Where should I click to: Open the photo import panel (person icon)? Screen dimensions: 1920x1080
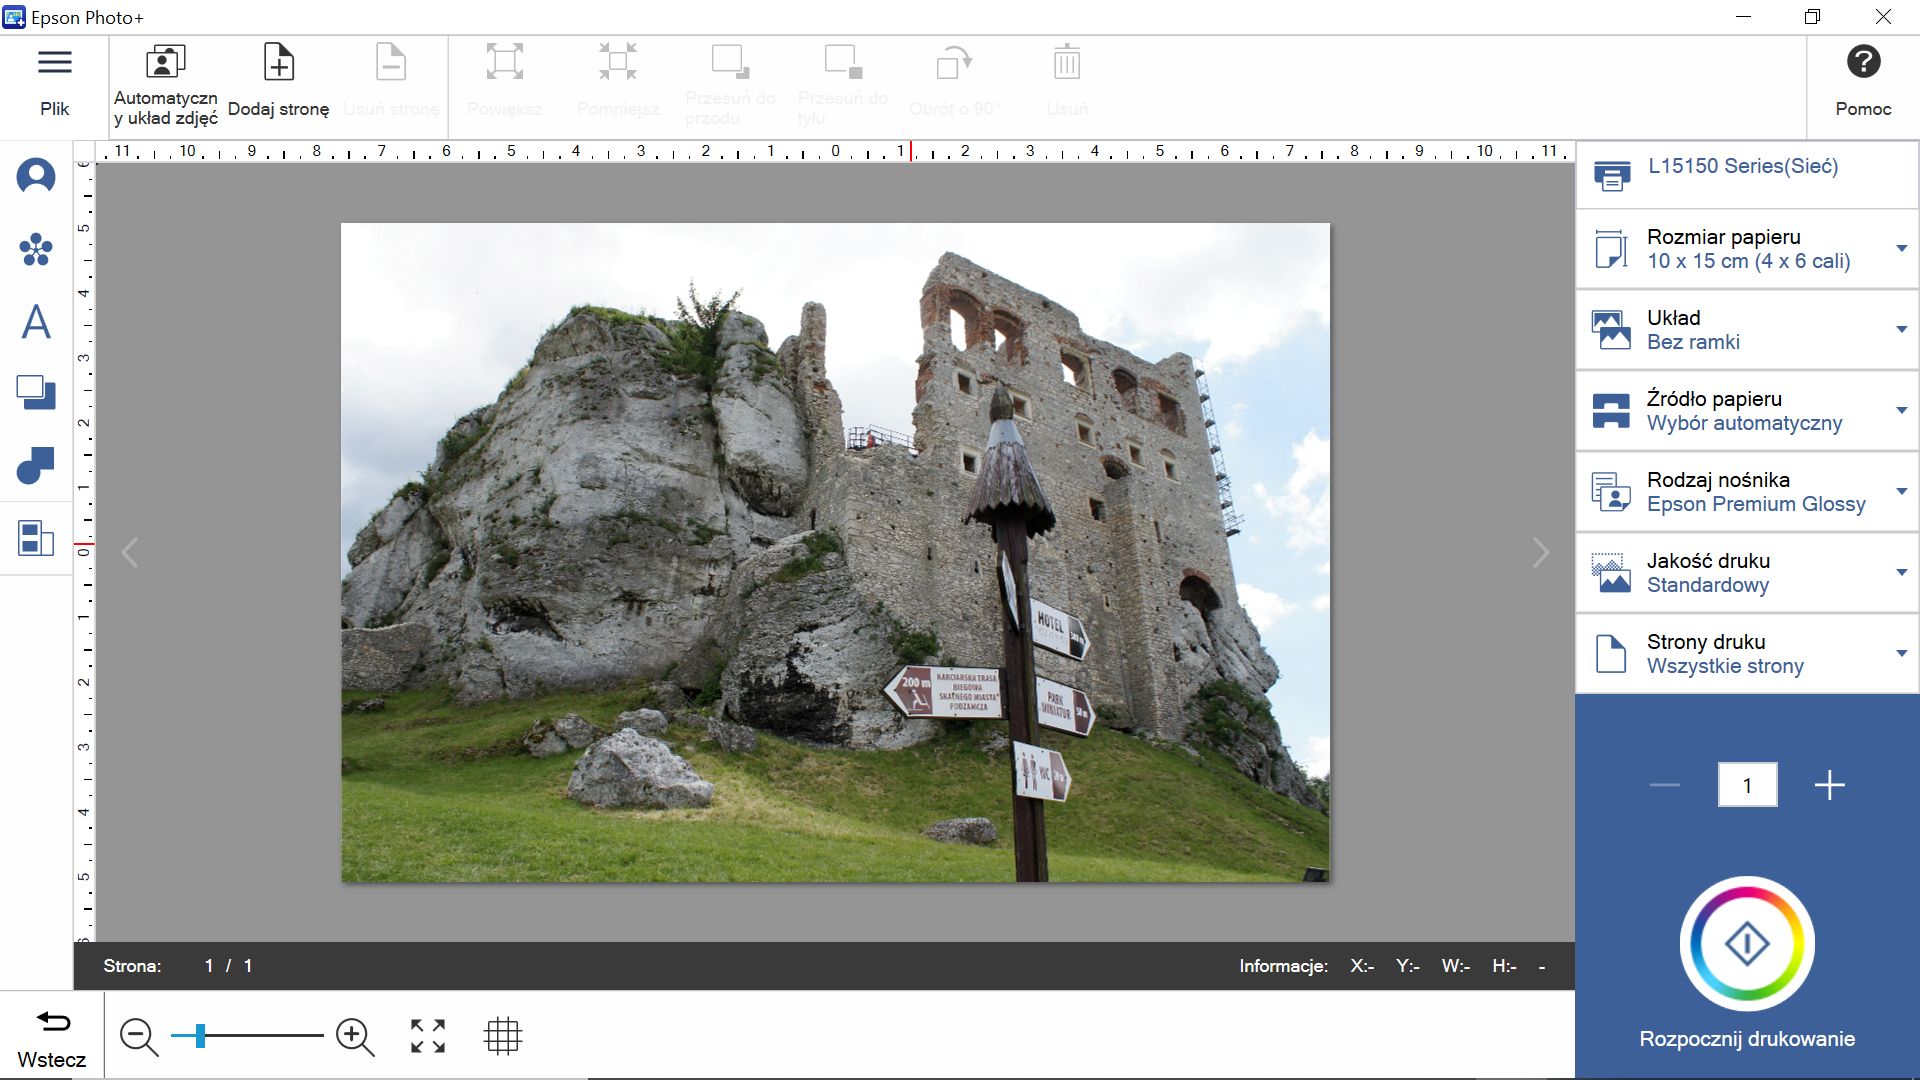[x=36, y=176]
